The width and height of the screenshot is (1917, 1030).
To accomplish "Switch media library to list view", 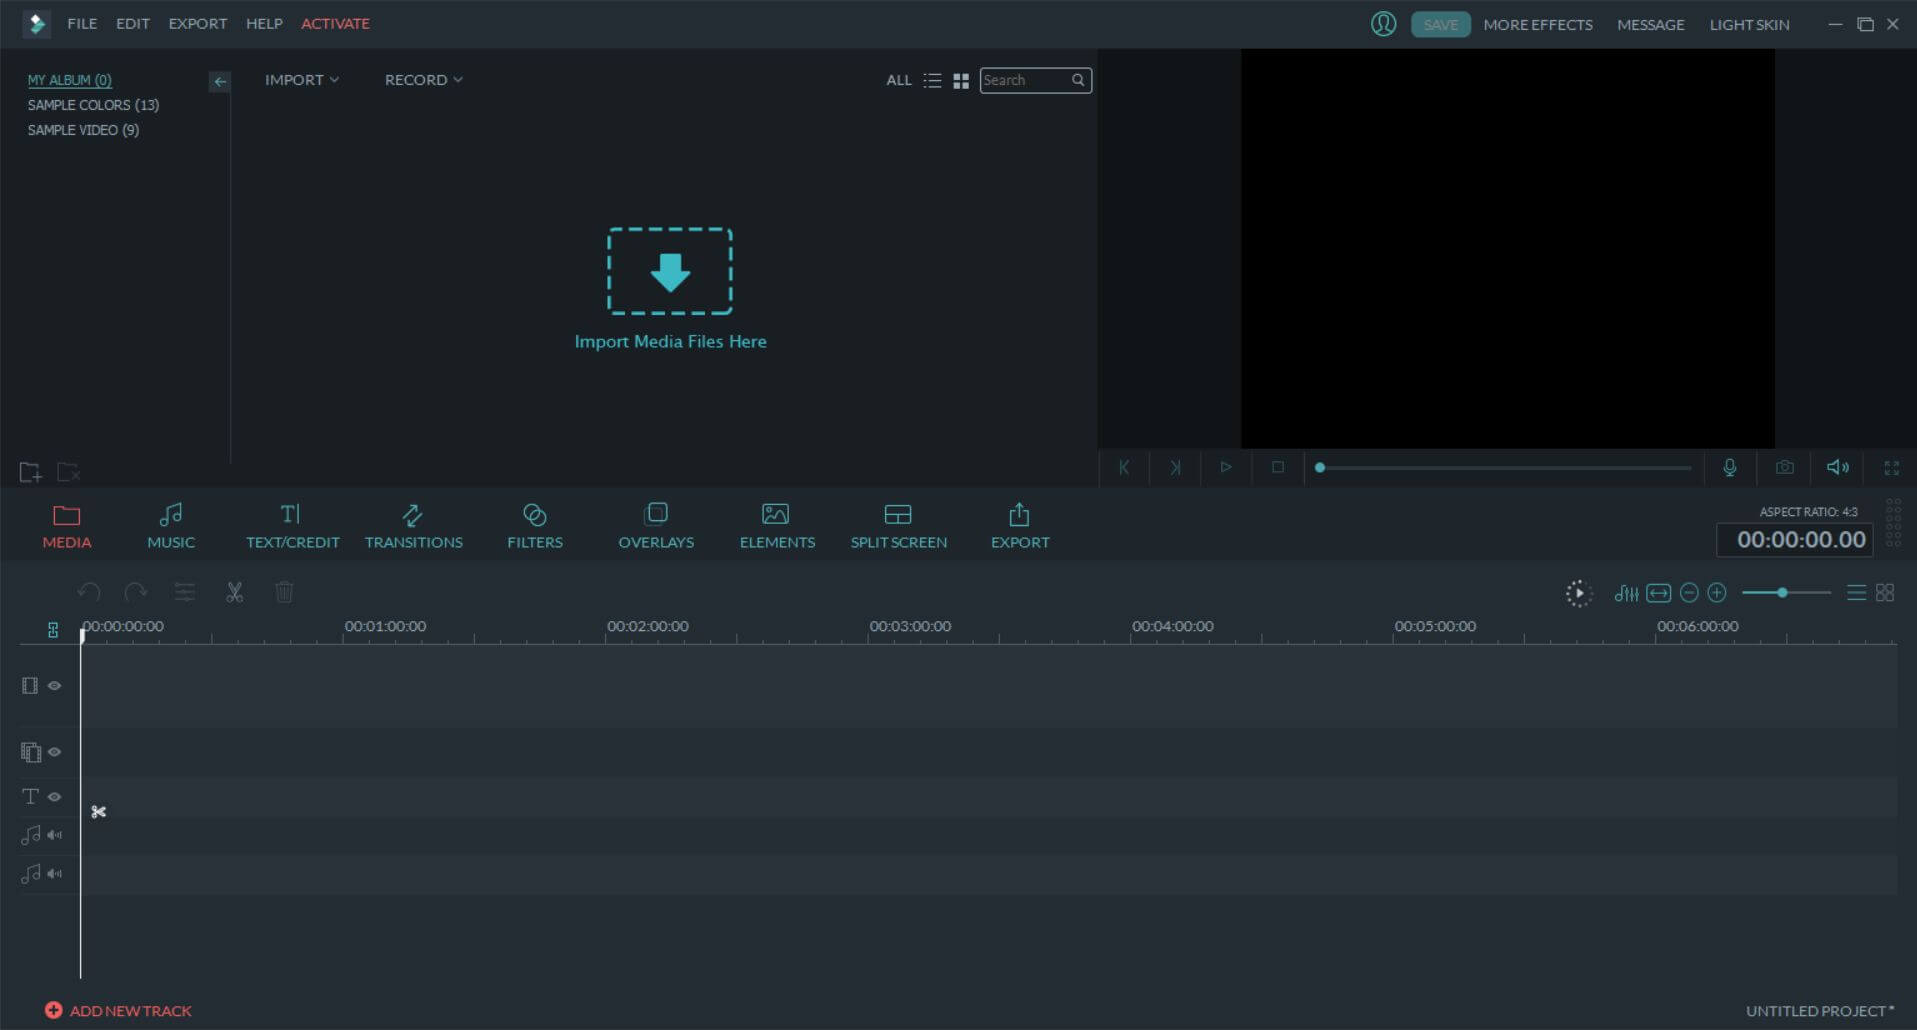I will click(x=932, y=80).
